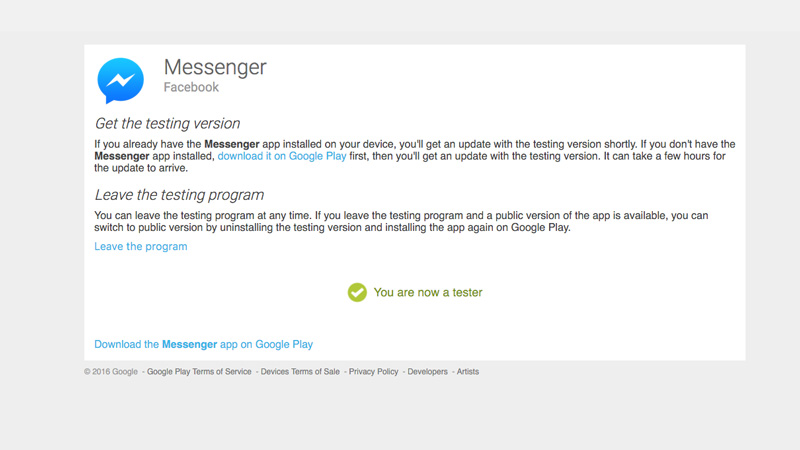This screenshot has width=800, height=450.
Task: Open the Devices Terms of Sale link
Action: click(x=300, y=372)
